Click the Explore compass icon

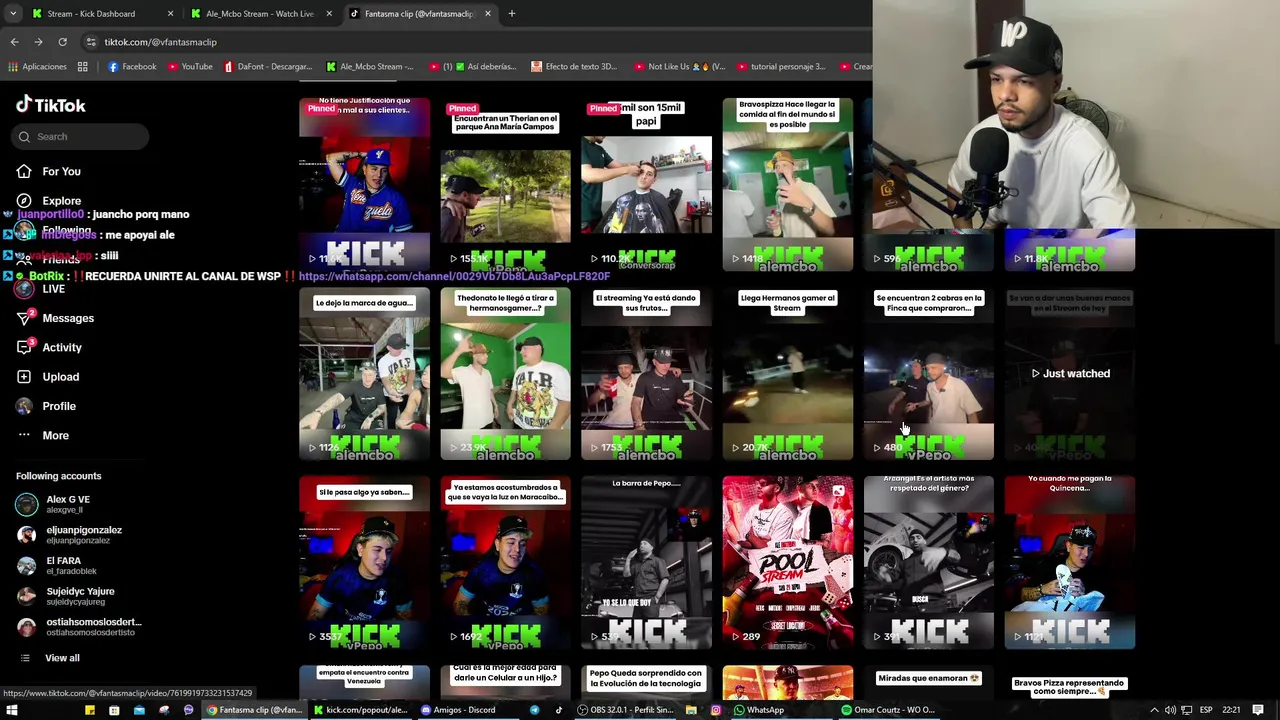[x=24, y=201]
